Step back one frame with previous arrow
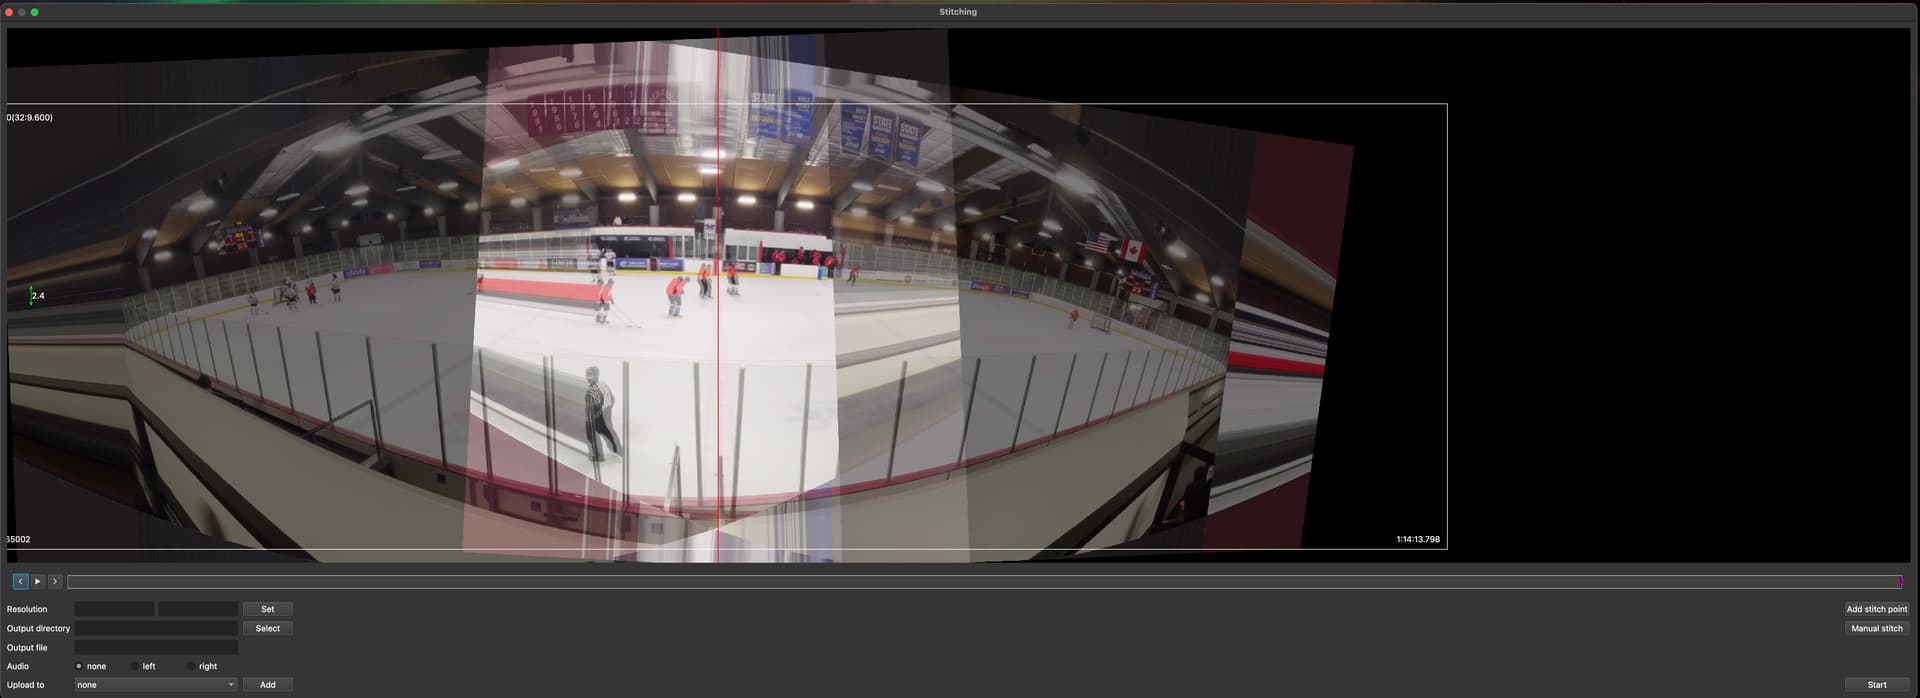Viewport: 1920px width, 698px height. [20, 581]
